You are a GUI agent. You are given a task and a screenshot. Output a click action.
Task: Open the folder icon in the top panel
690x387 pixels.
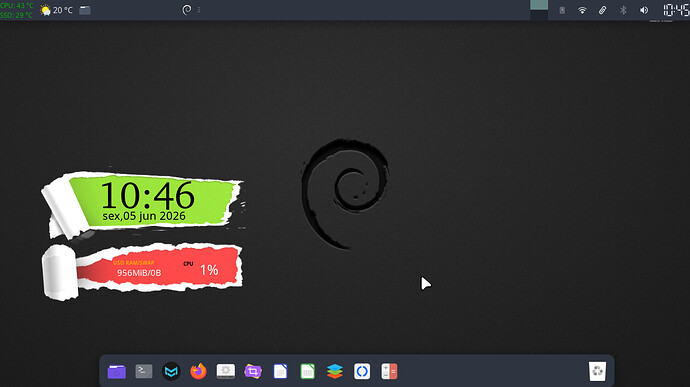click(85, 10)
